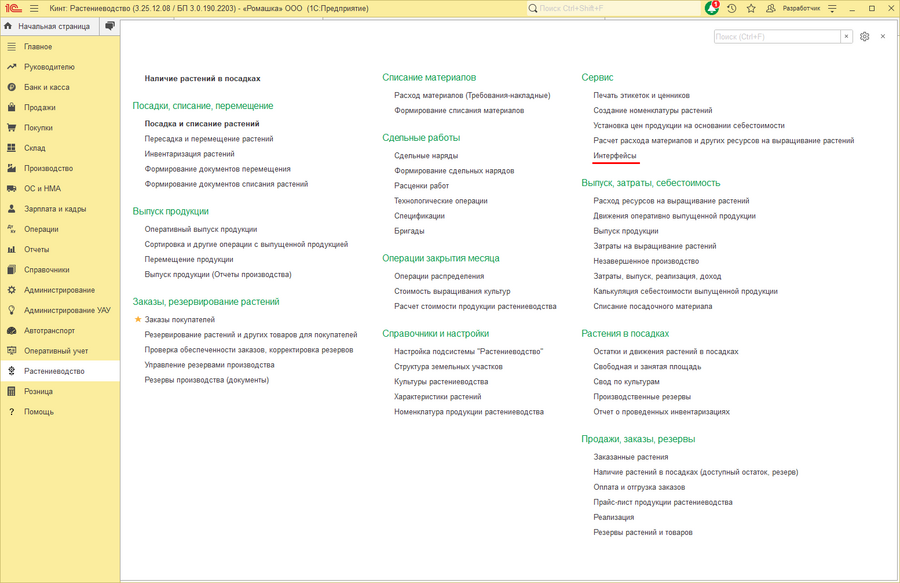Open Печать этикеток и ценников
Viewport: 900px width, 583px height.
[x=641, y=95]
